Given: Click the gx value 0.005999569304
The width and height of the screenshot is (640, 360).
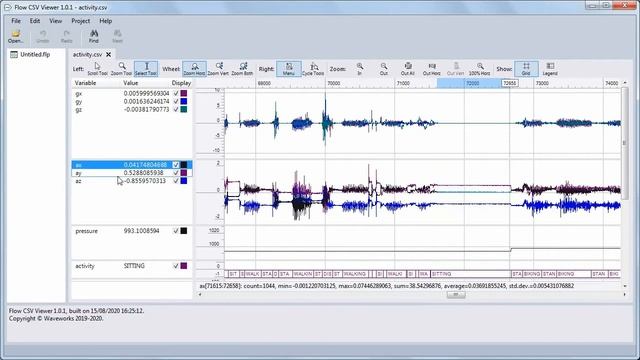Looking at the screenshot, I should coord(146,93).
